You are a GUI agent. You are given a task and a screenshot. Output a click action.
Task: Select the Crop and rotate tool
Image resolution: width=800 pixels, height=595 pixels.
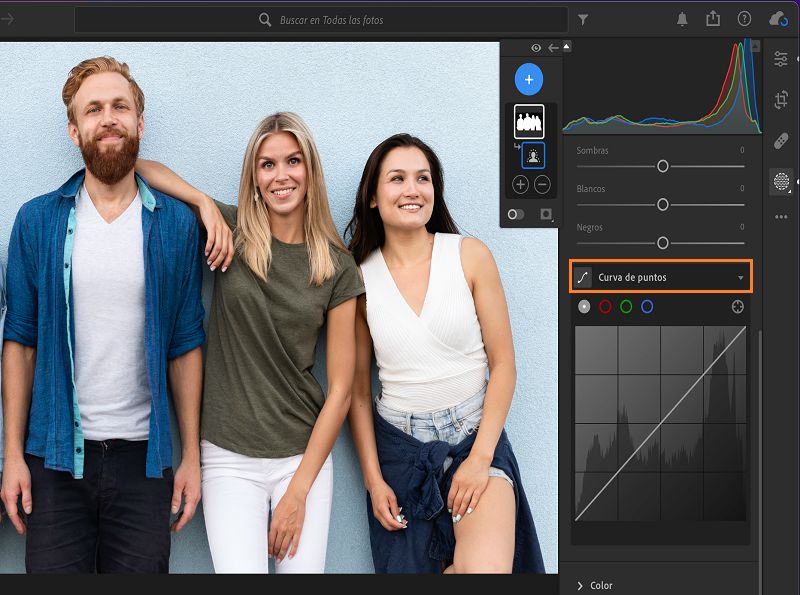tap(781, 100)
